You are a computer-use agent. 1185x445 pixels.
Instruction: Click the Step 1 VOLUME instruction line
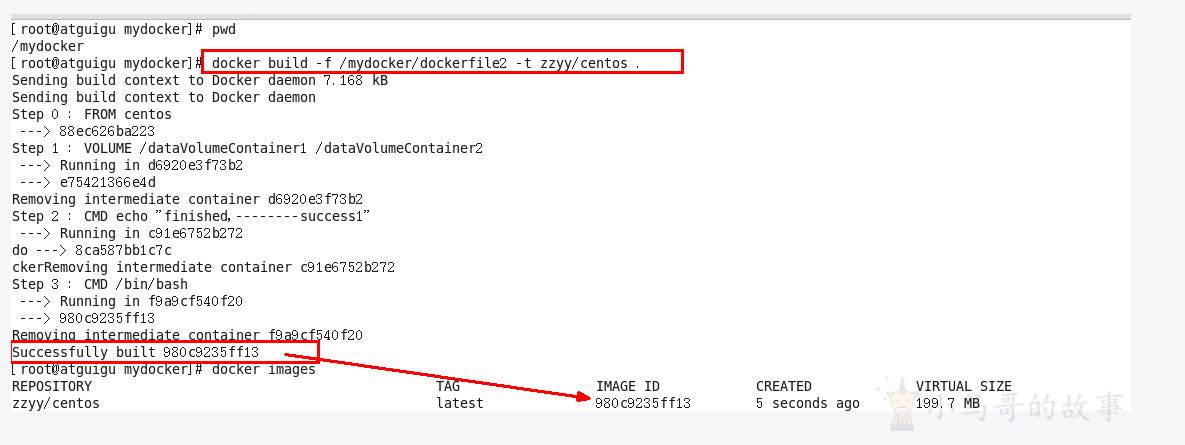247,148
